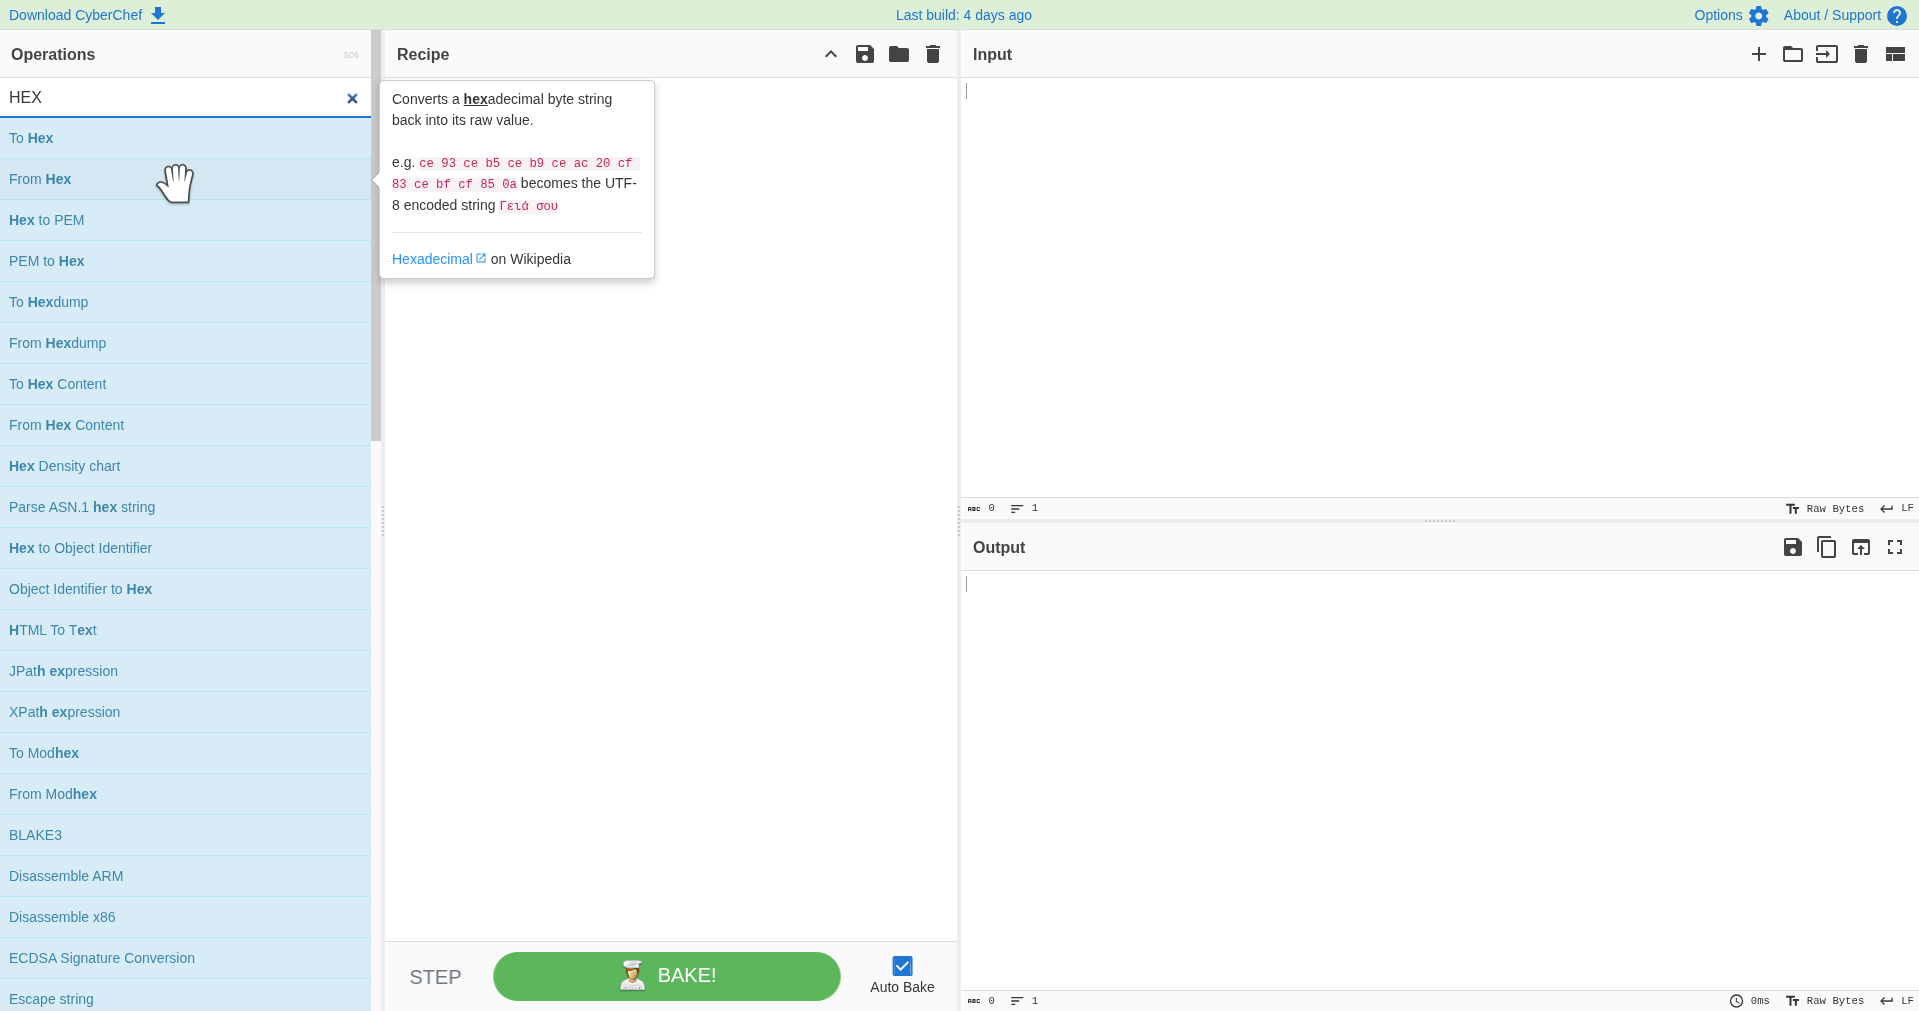Open the Options gear icon

(1759, 16)
